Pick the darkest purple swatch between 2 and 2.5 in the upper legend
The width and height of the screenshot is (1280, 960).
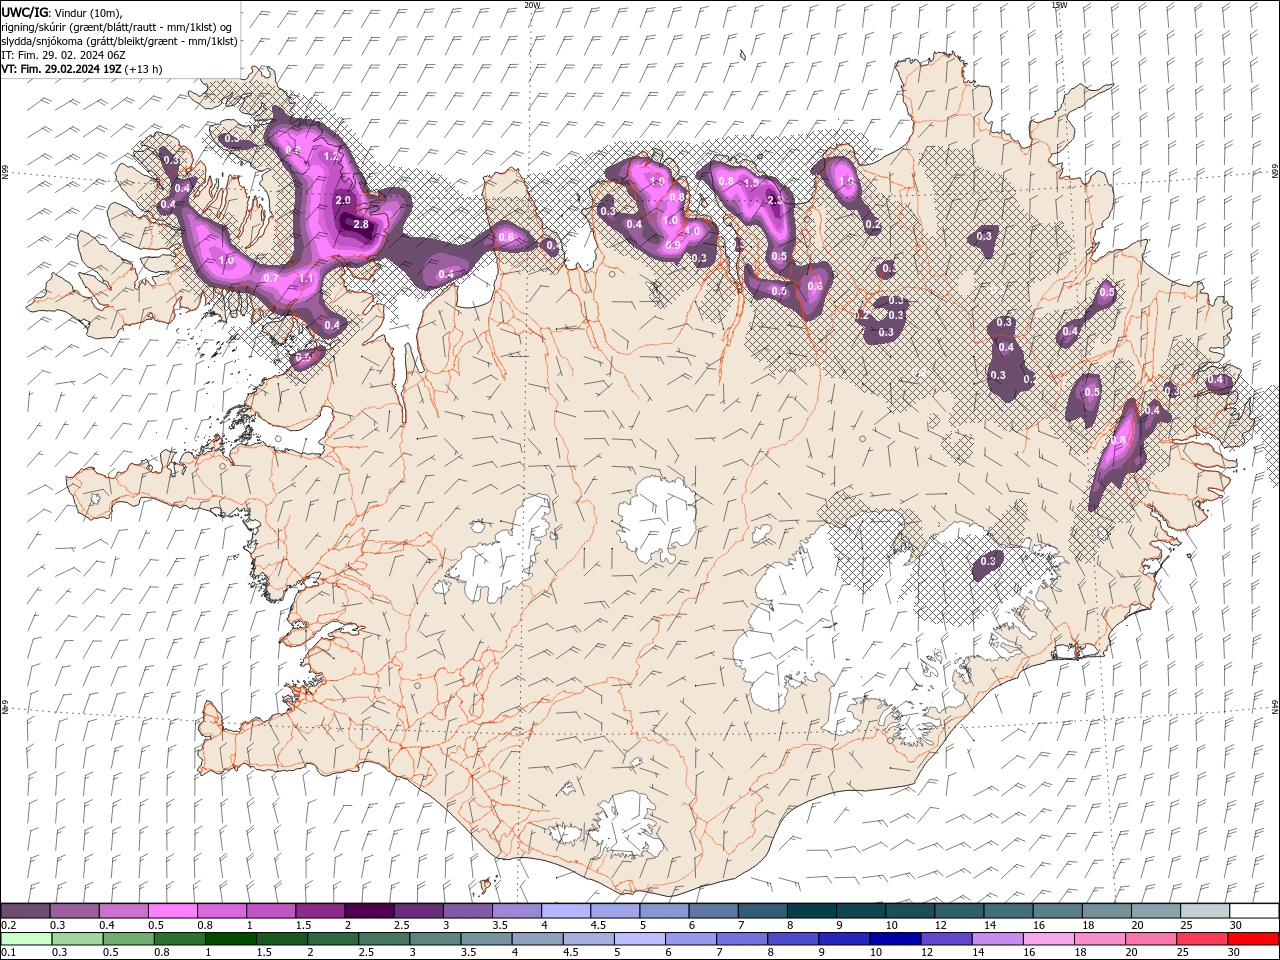click(368, 911)
